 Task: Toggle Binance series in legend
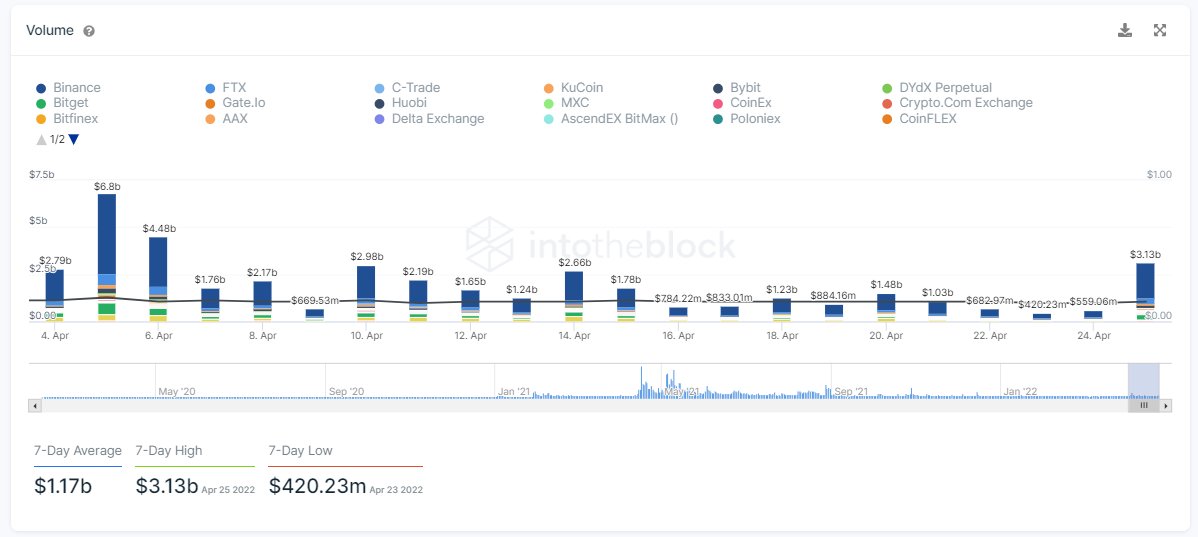(x=68, y=88)
